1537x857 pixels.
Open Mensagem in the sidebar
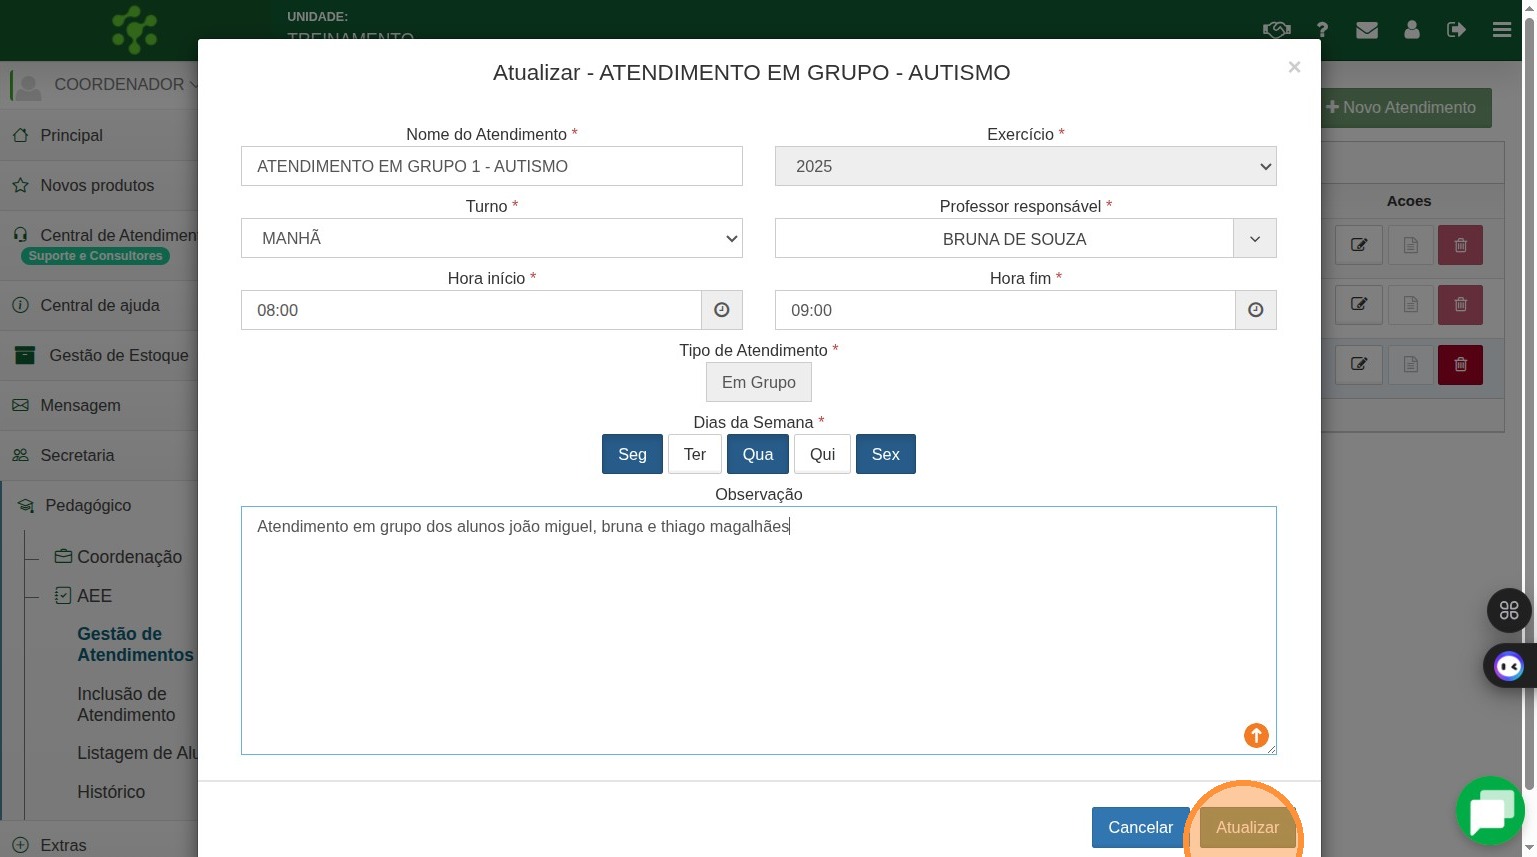pyautogui.click(x=100, y=405)
